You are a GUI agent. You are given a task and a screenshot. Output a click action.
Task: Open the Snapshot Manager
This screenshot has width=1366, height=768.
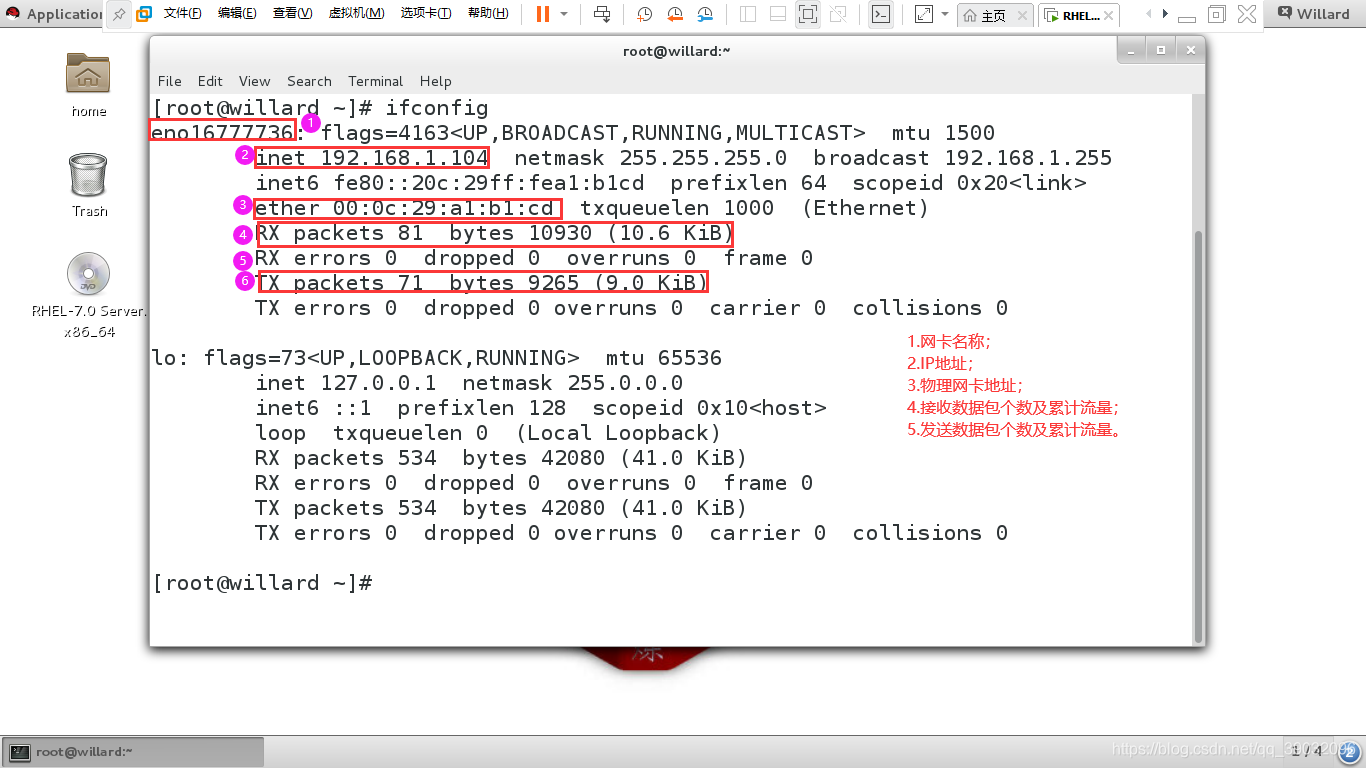click(705, 14)
